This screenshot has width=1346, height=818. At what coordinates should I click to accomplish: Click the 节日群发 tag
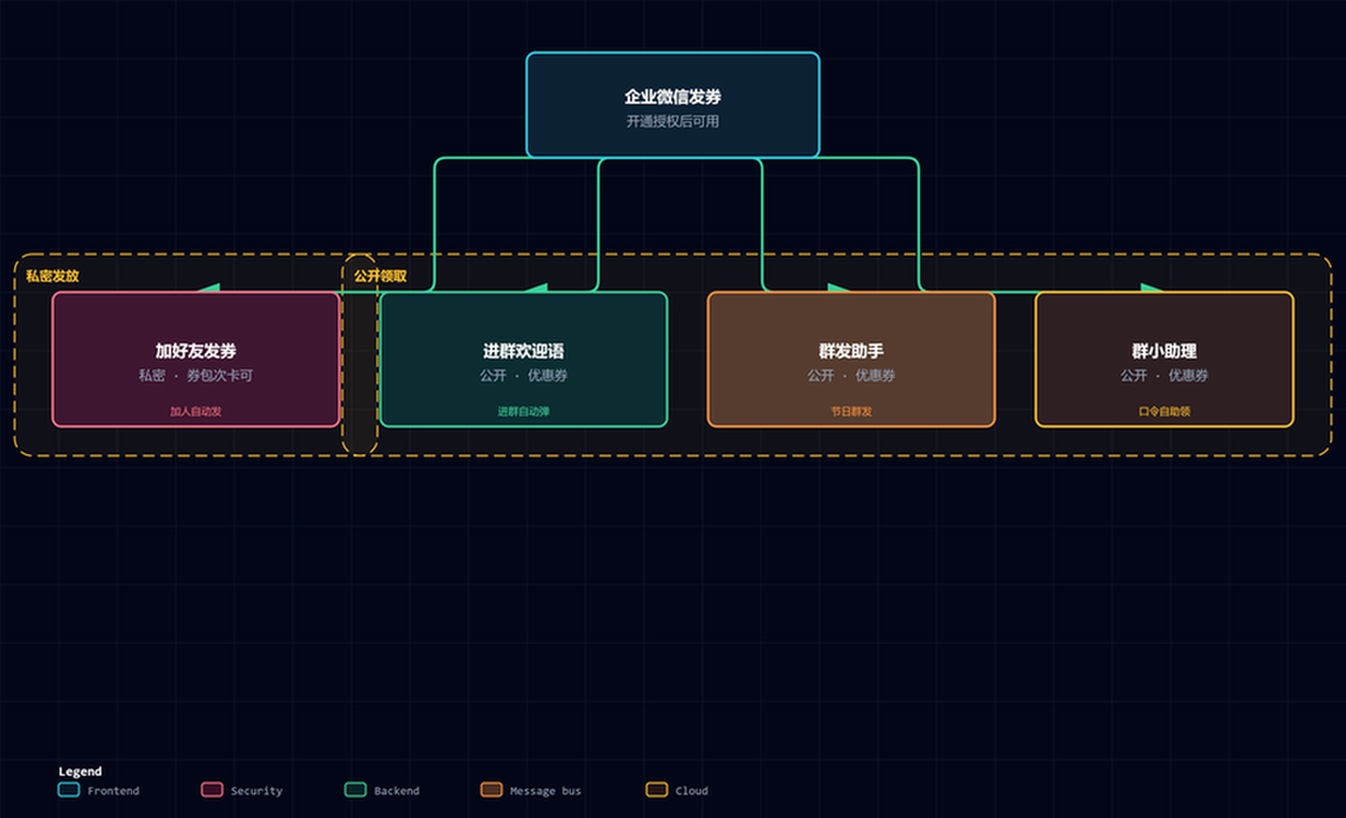(x=851, y=411)
